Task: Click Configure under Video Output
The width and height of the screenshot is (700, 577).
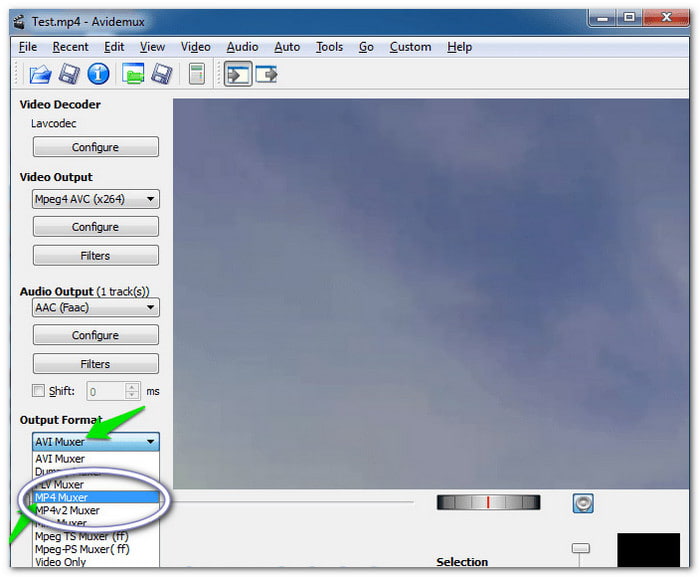Action: tap(96, 227)
